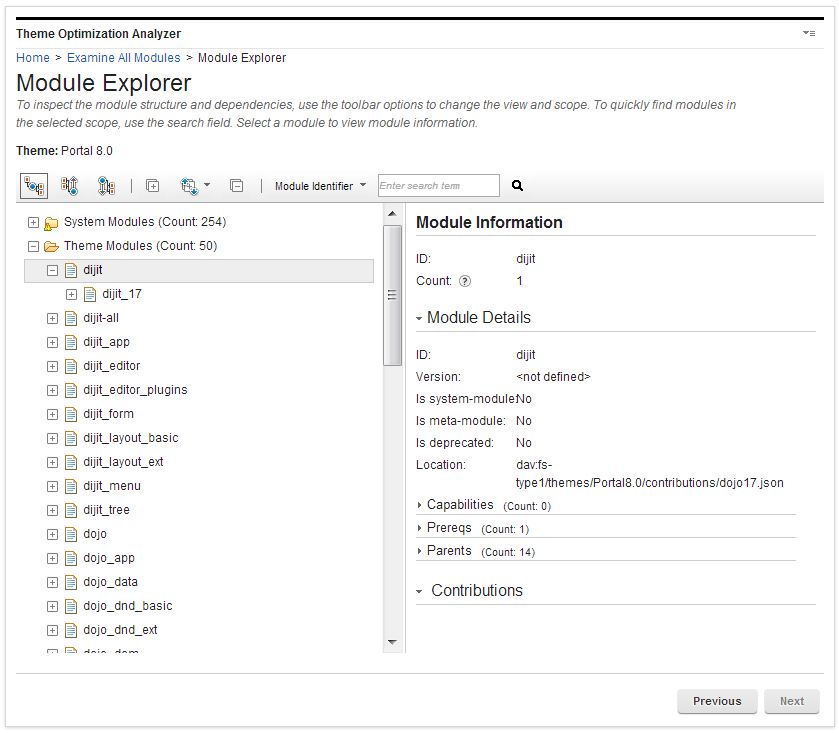Expand the dijit_17 tree node

tap(70, 294)
